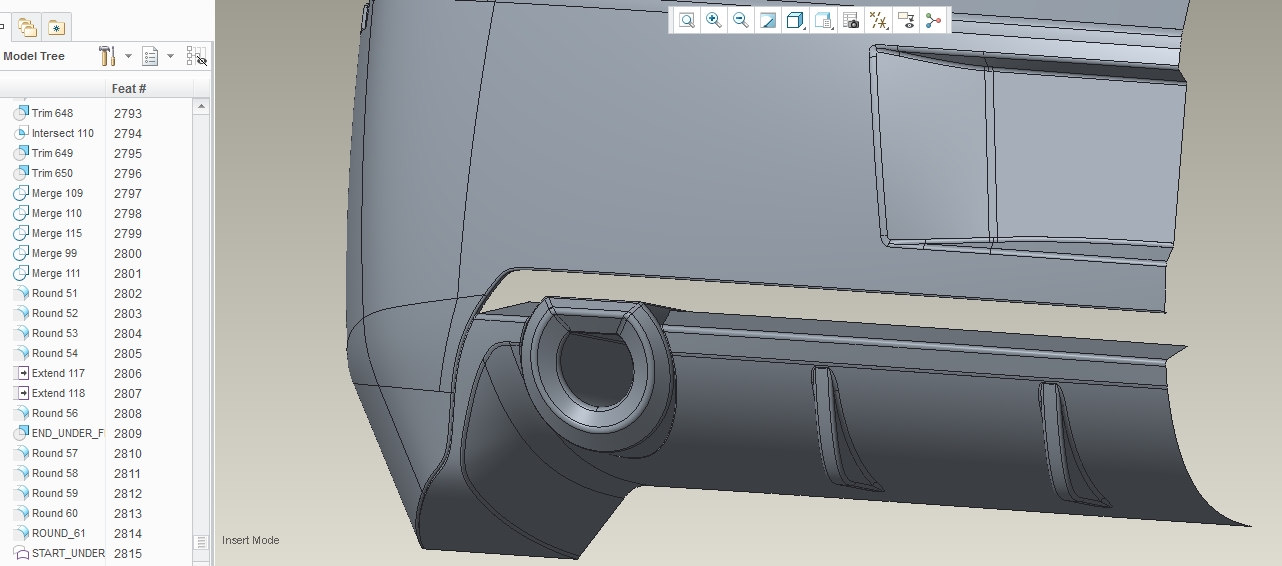Select Trim 649 in the model tree
Viewport: 1282px width, 566px height.
pos(52,153)
